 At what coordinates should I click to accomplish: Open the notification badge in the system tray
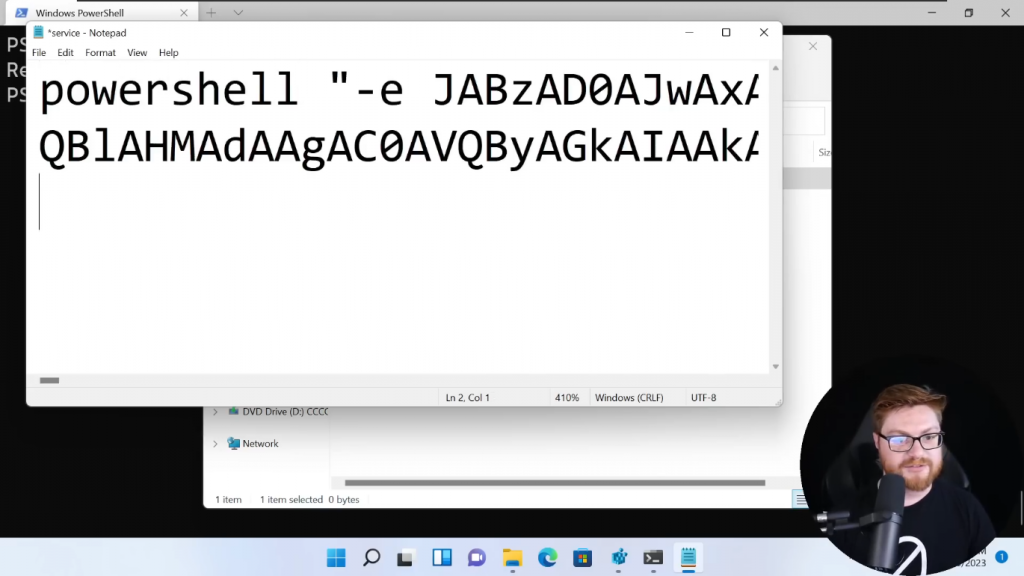[1001, 557]
